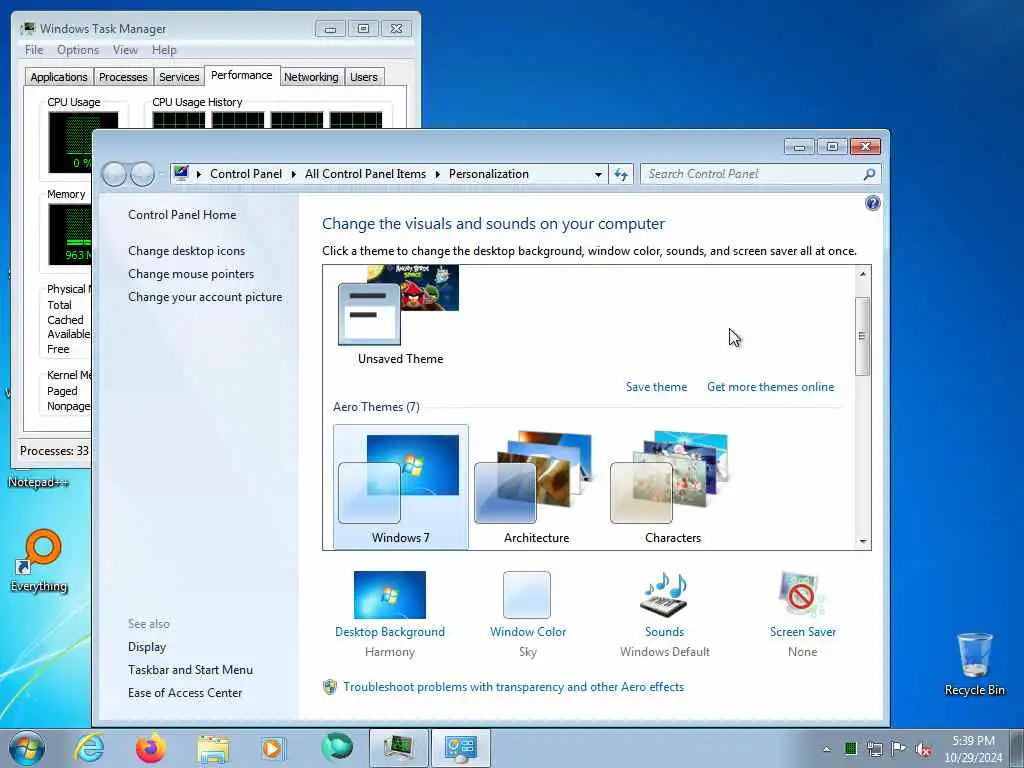The image size is (1024, 768).
Task: Open Action Center flag tray icon
Action: click(x=899, y=748)
